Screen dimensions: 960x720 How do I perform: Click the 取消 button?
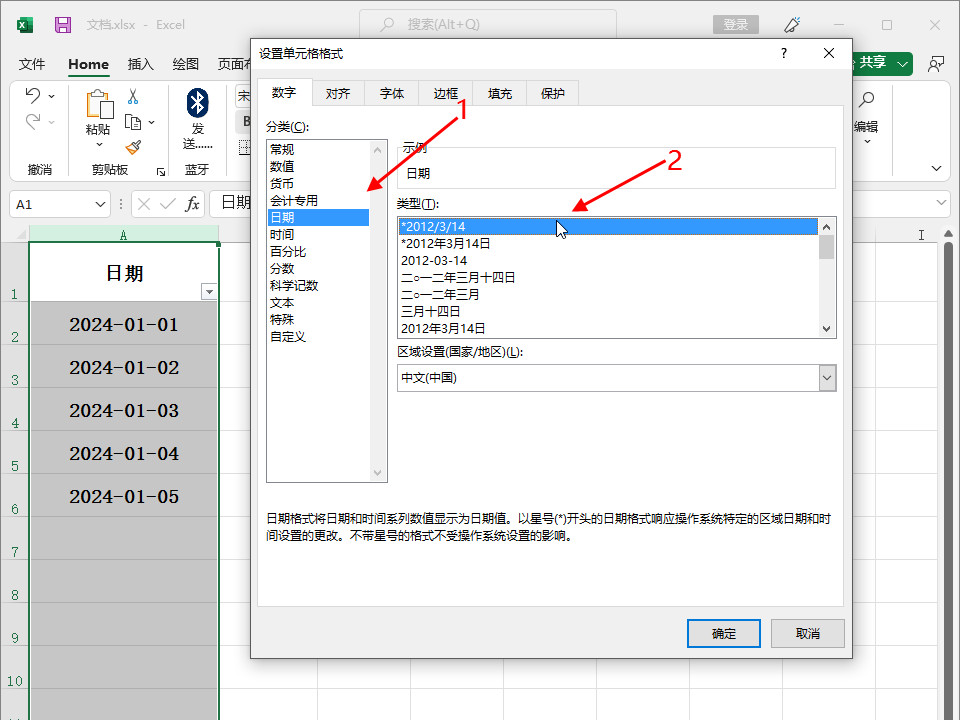(x=808, y=633)
